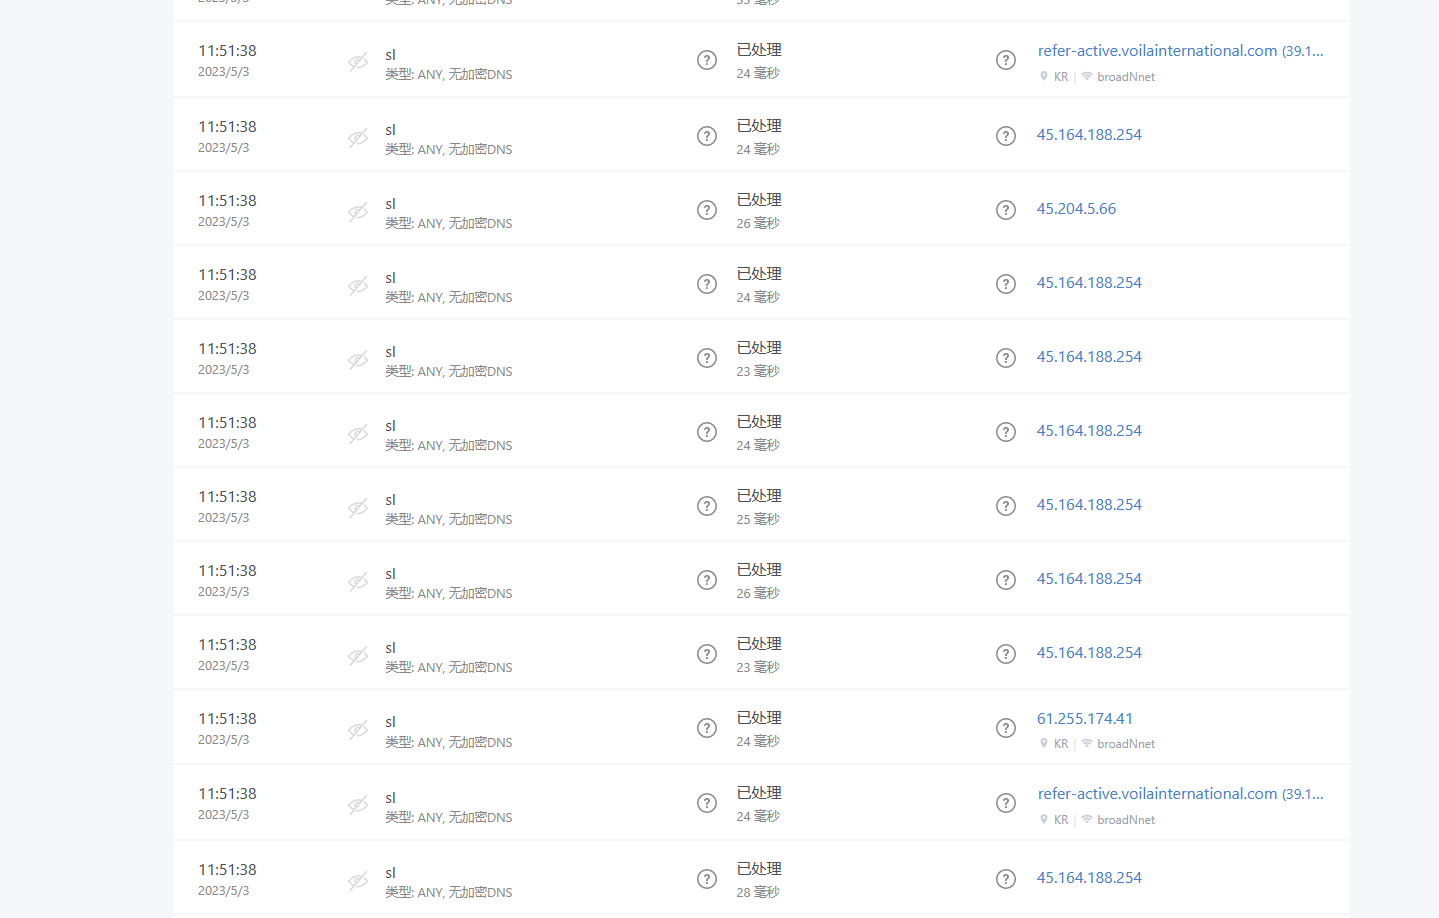Click the crossed-eye icon in the 25 毫秒 row
This screenshot has width=1439, height=918.
pos(358,508)
